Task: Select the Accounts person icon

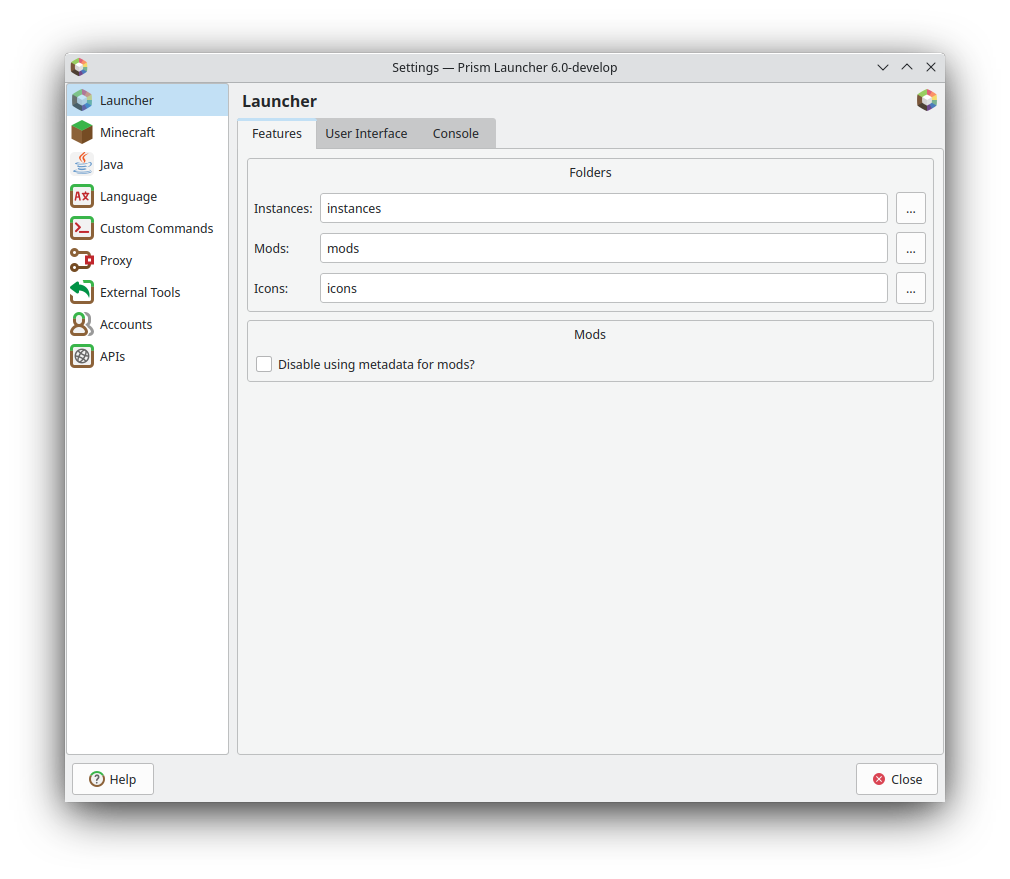Action: click(82, 324)
